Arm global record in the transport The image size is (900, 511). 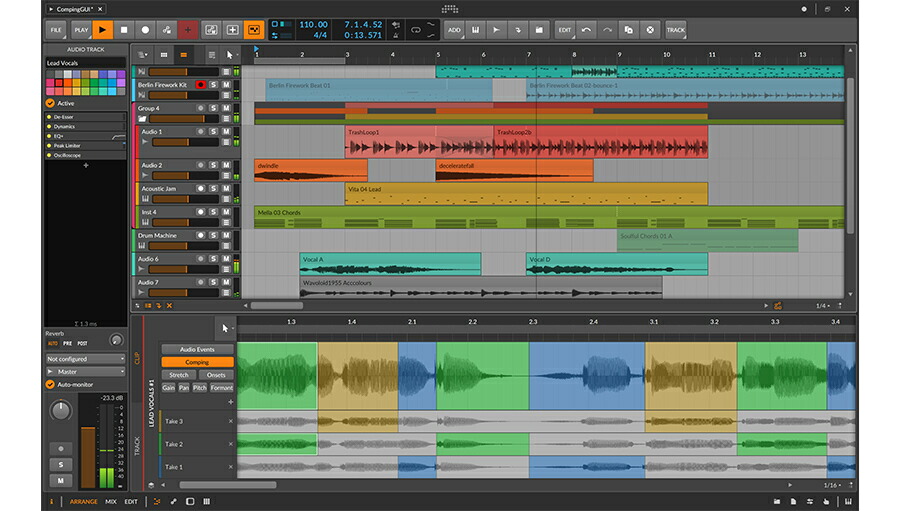coord(145,30)
